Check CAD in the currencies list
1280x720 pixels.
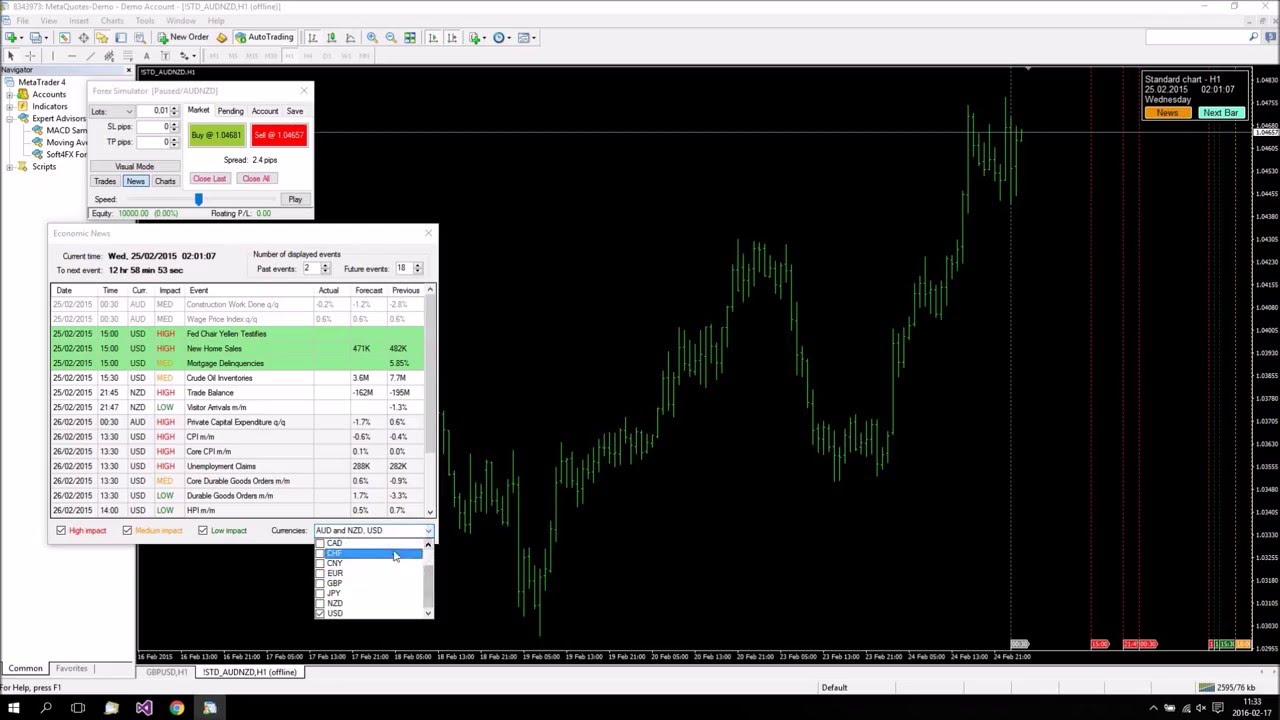(320, 543)
